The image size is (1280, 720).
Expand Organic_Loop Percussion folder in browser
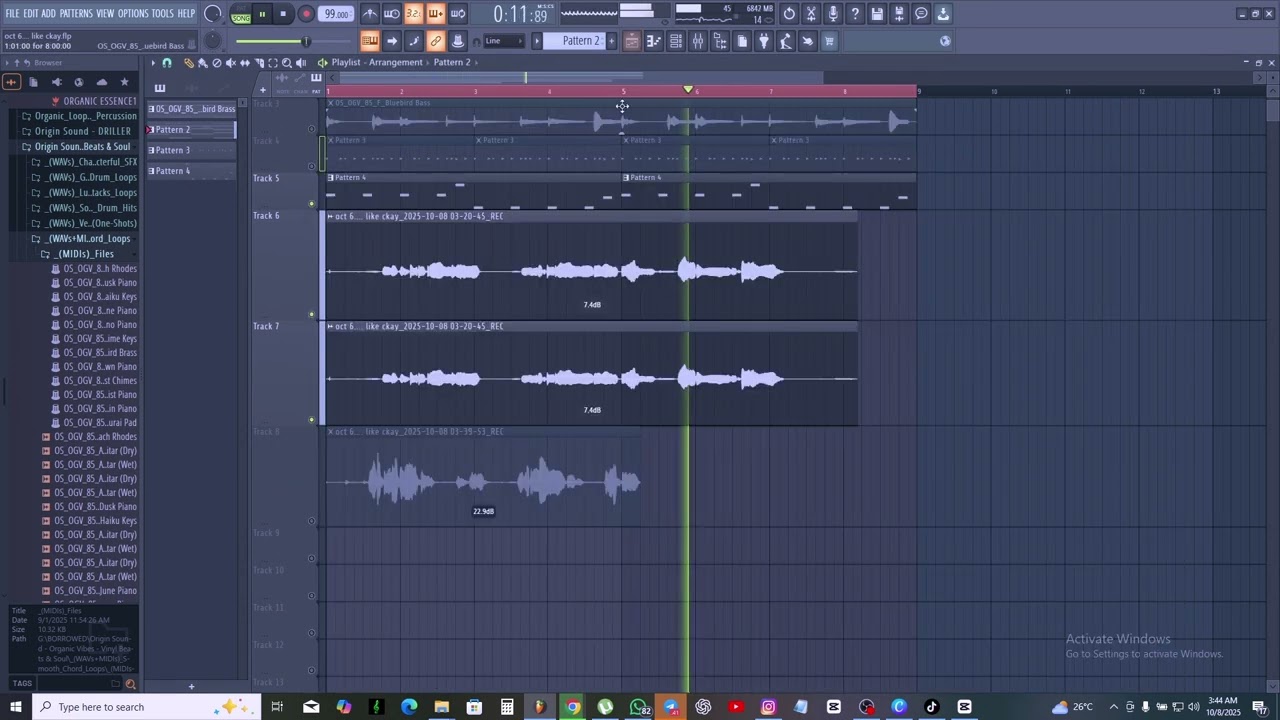pos(85,116)
